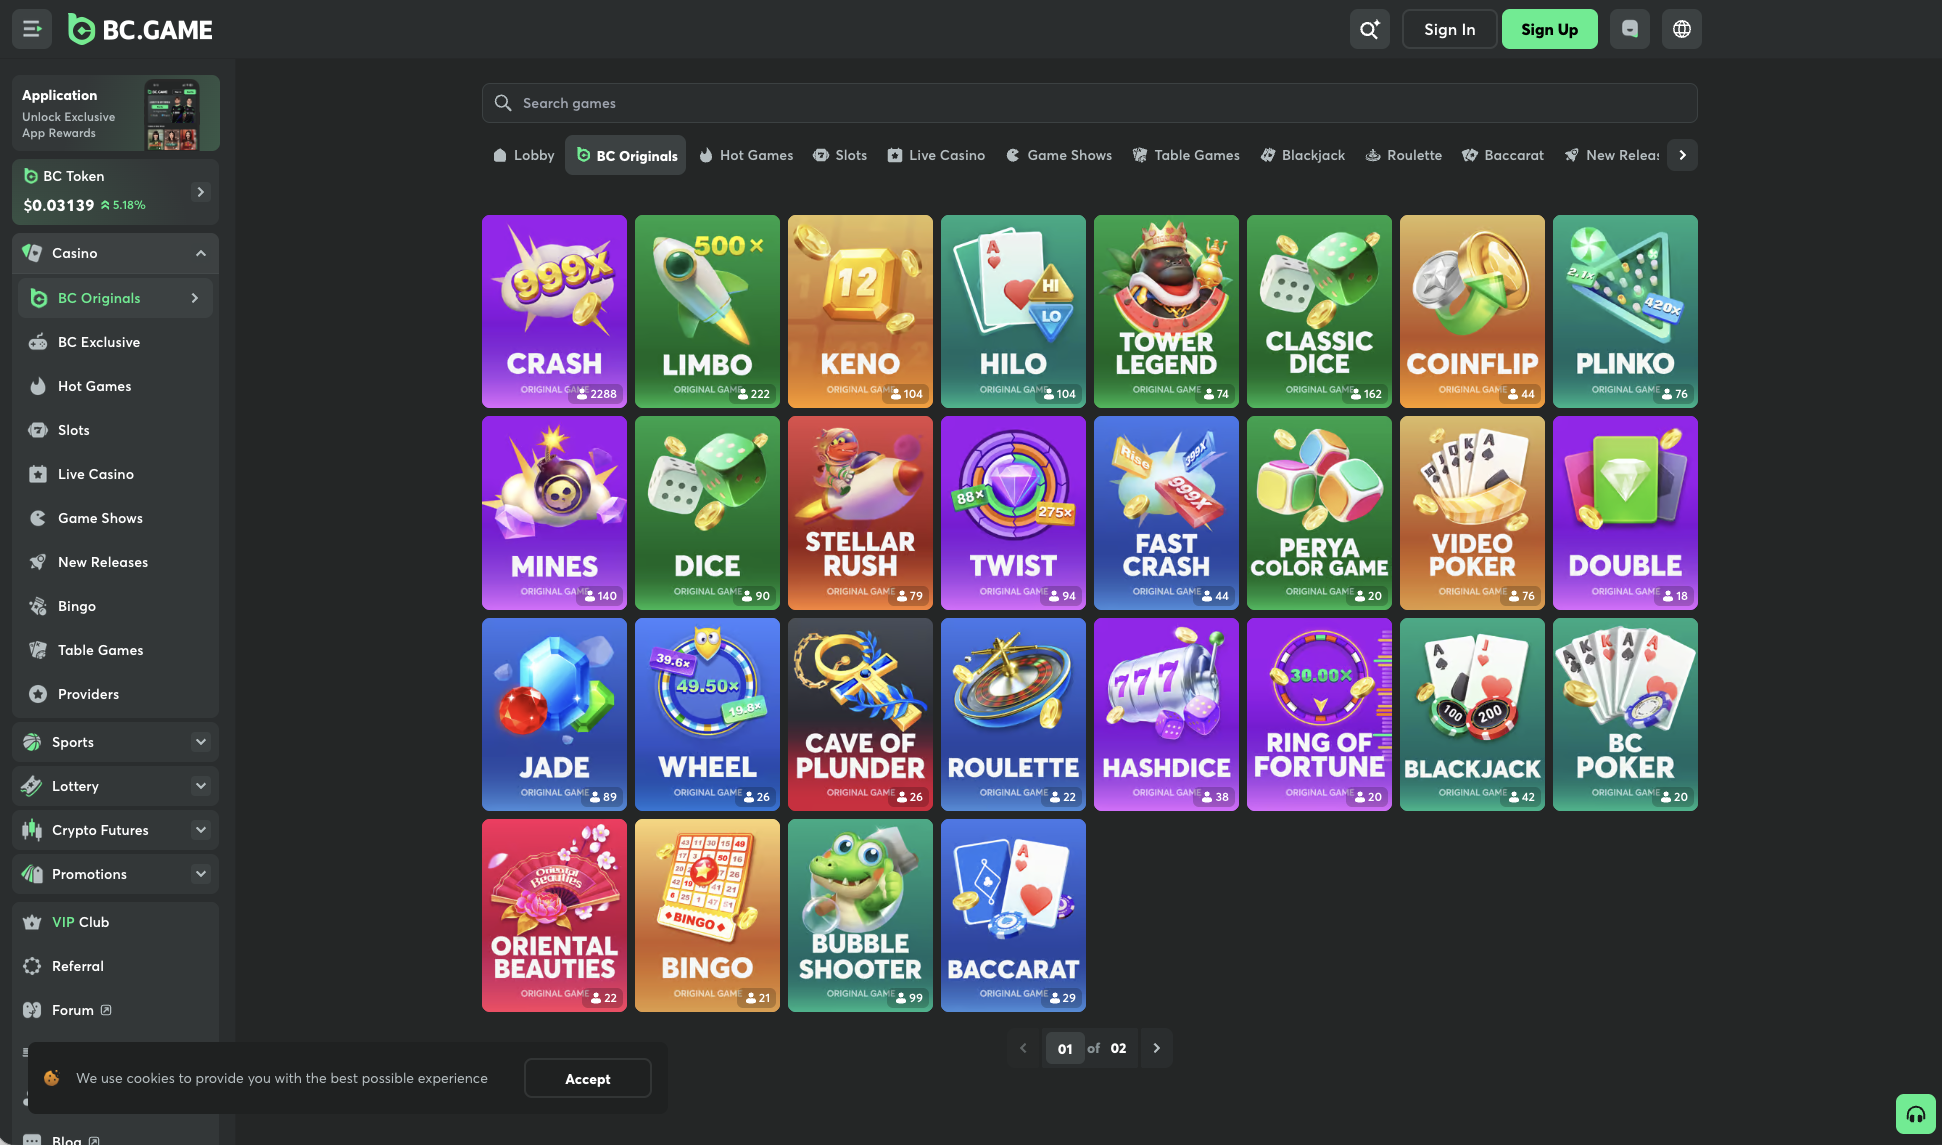Screen dimensions: 1942x1145
Task: Click the Bingo icon in the sidebar
Action: [38, 606]
